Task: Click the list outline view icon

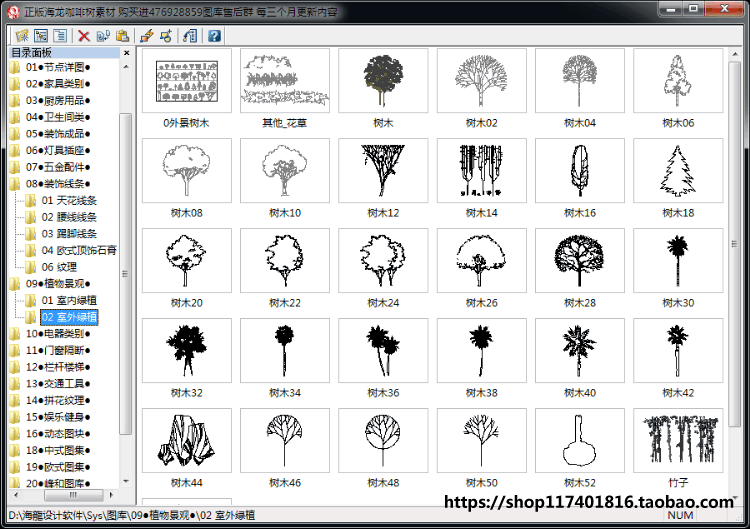Action: coord(60,36)
